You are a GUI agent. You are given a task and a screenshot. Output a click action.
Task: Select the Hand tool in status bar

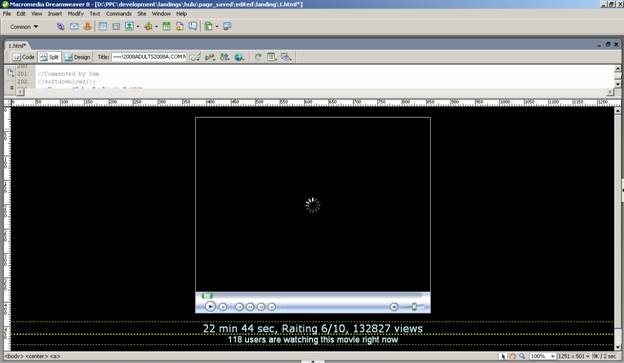point(513,356)
